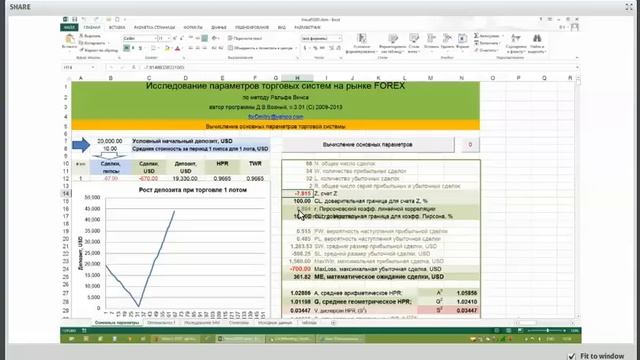Collapse the ribbon with the arrow
This screenshot has width=640, height=360.
click(577, 58)
